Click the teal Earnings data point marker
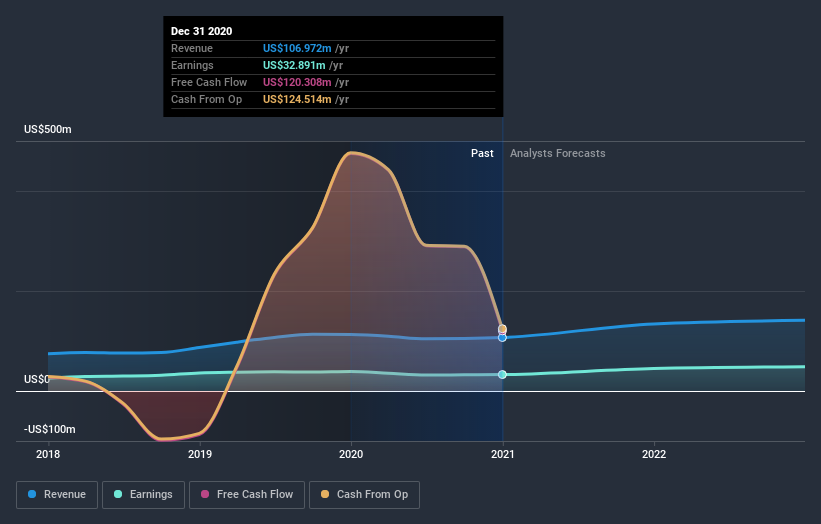Screen dimensions: 821x524 tap(502, 374)
